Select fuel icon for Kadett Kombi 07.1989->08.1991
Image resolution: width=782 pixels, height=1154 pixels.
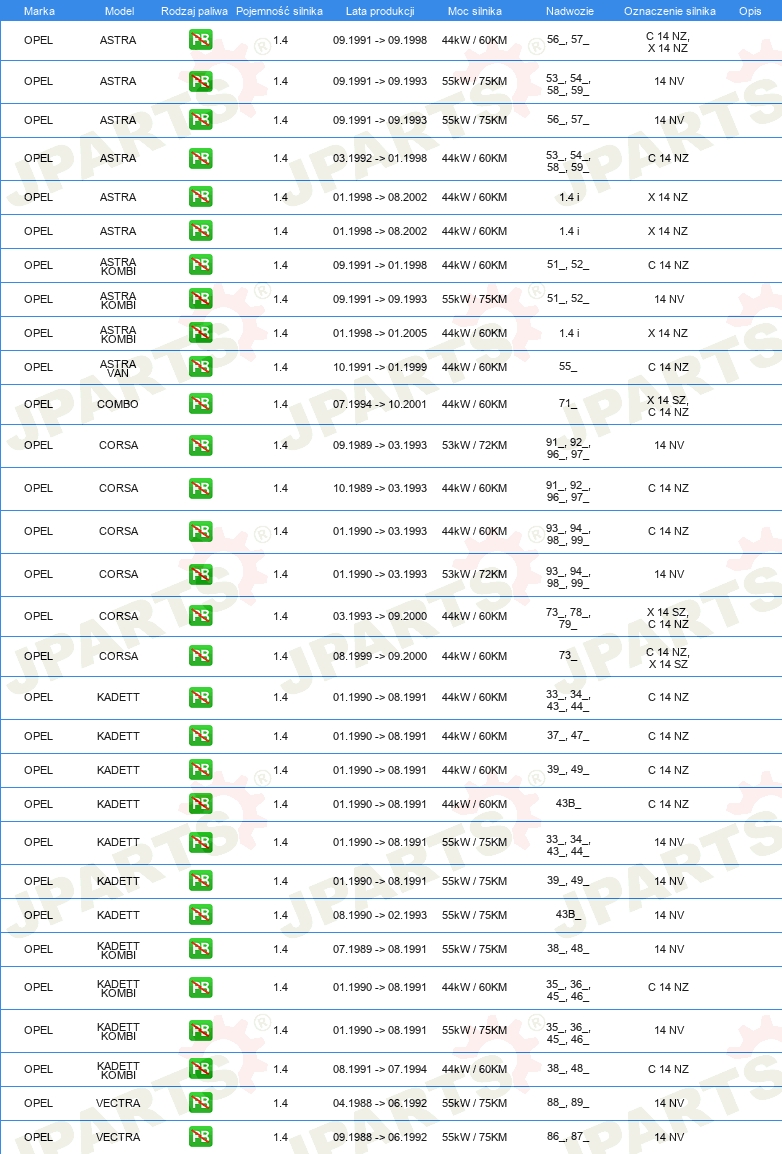click(200, 949)
